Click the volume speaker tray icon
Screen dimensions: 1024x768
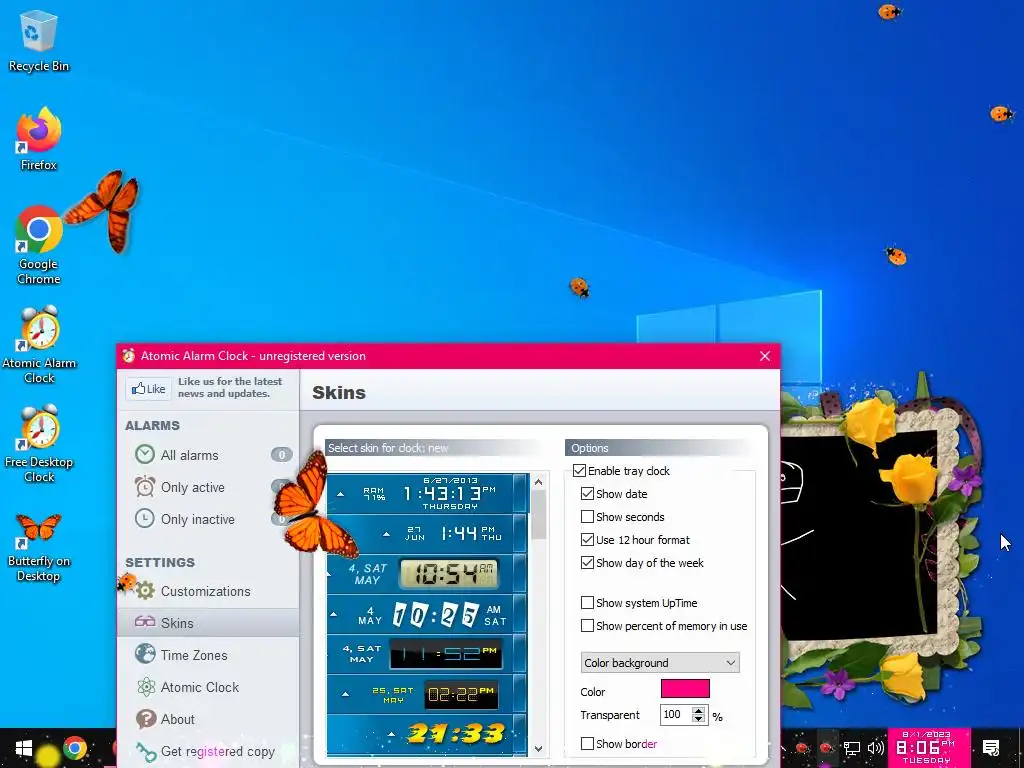[x=876, y=748]
